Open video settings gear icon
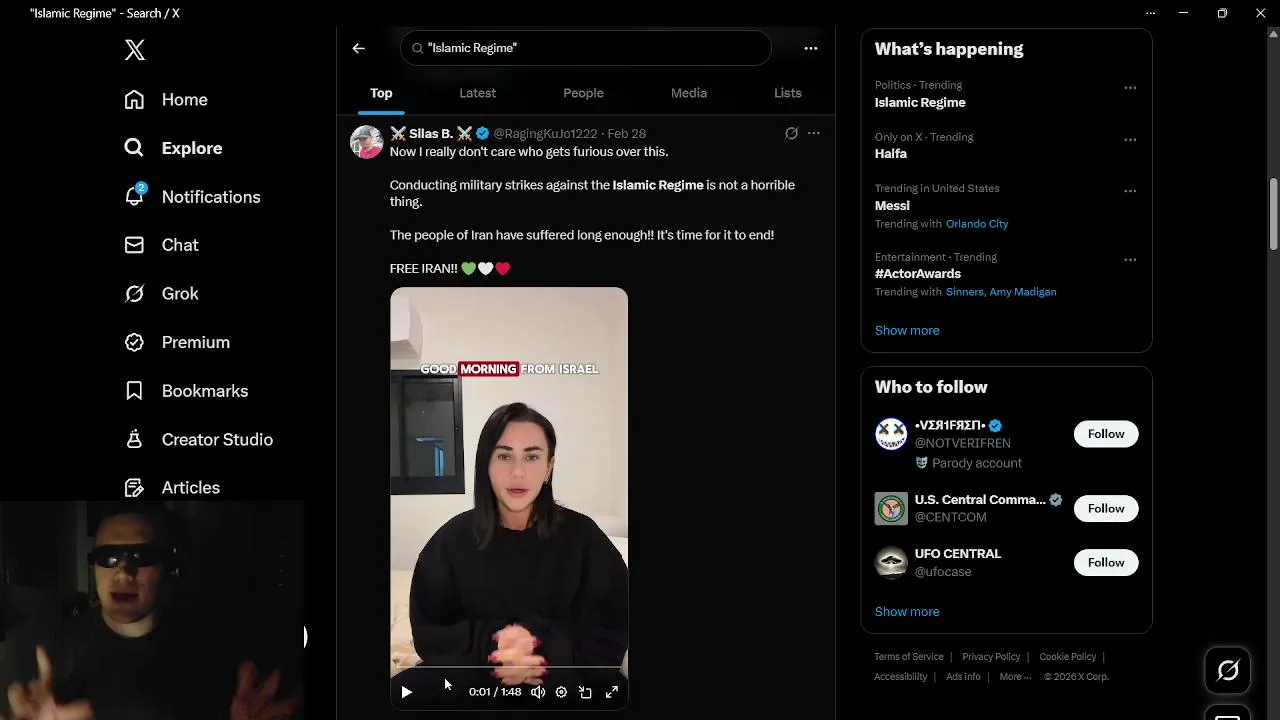This screenshot has width=1280, height=720. pyautogui.click(x=561, y=692)
